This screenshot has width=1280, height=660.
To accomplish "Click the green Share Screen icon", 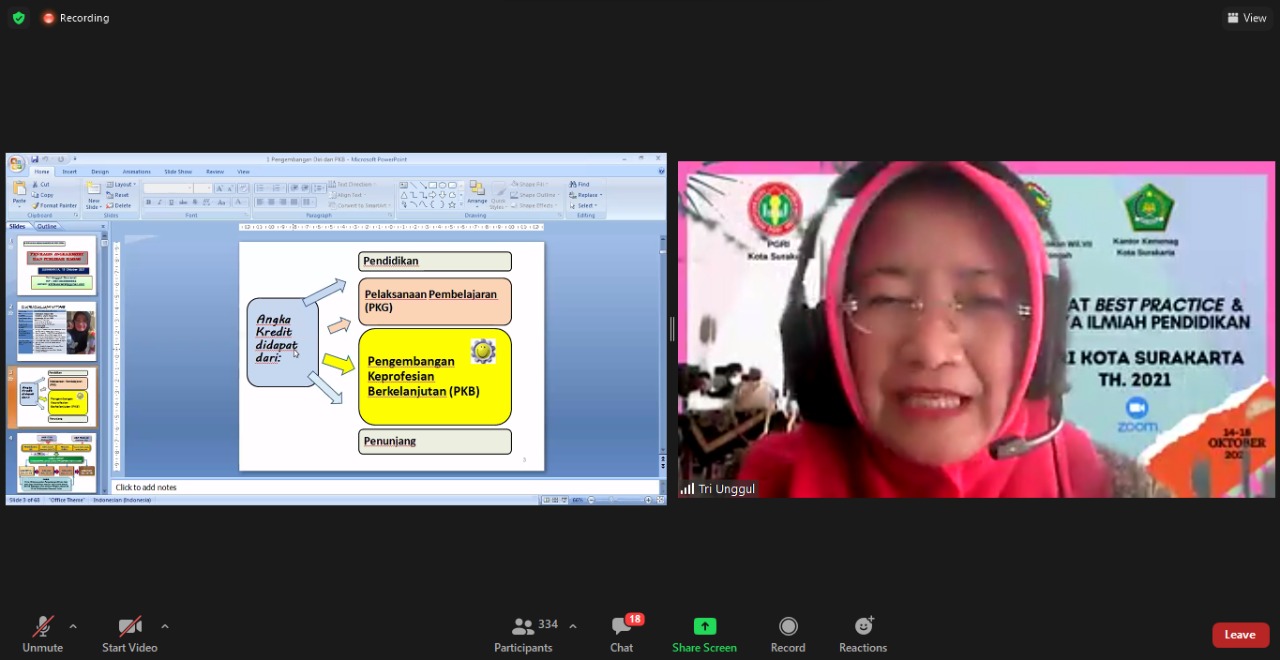I will tap(705, 626).
